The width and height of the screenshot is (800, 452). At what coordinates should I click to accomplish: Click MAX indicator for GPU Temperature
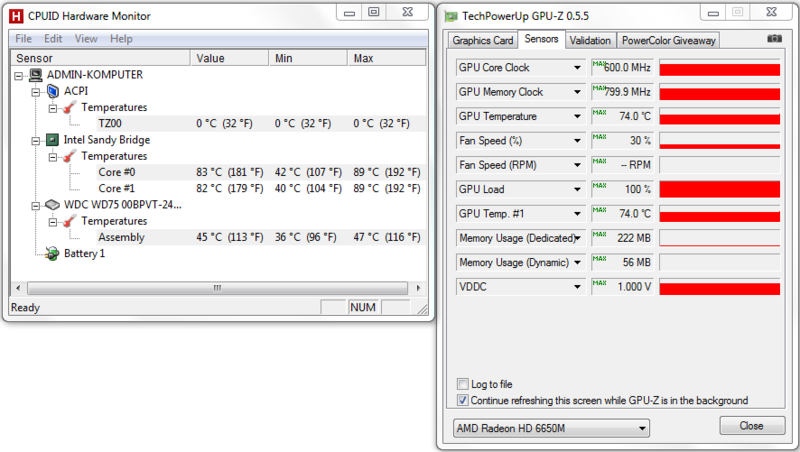(599, 112)
